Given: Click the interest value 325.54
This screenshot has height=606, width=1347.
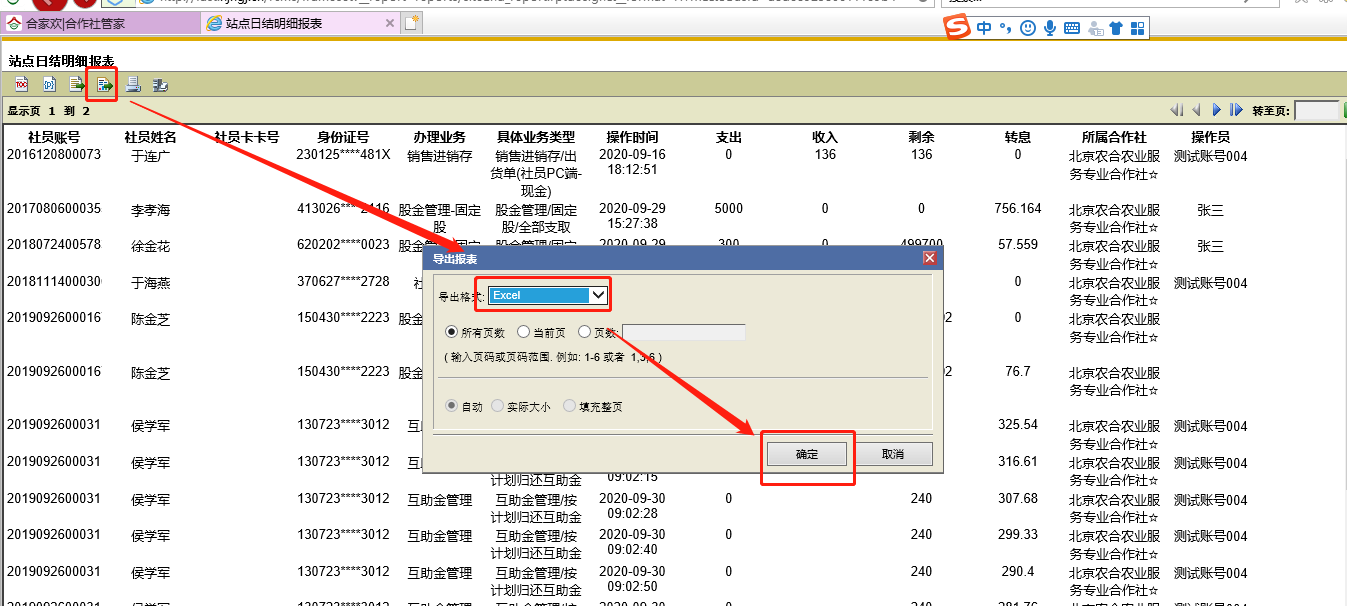Looking at the screenshot, I should coord(1018,425).
